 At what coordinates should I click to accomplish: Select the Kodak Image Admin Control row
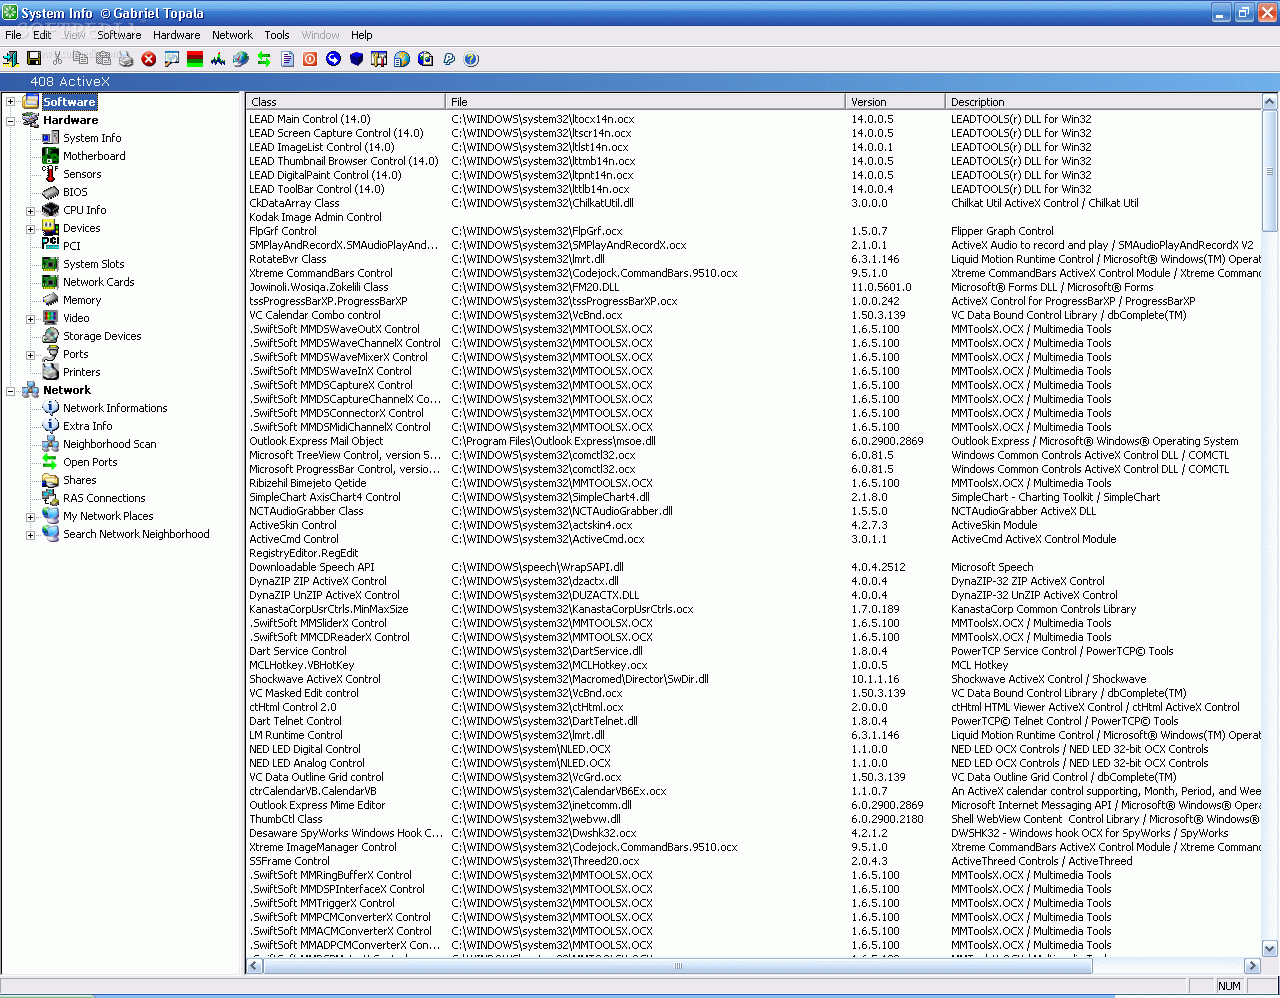pos(754,217)
